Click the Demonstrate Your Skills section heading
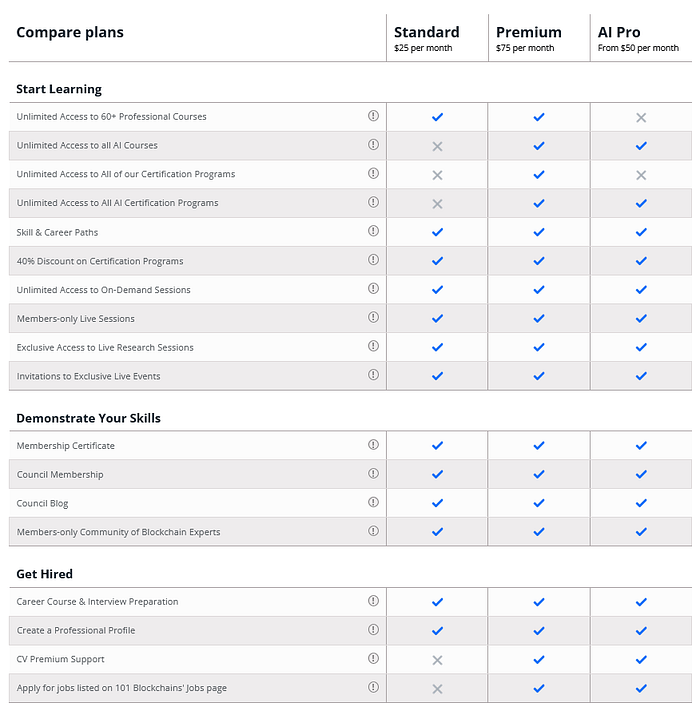The height and width of the screenshot is (710, 700). point(88,418)
